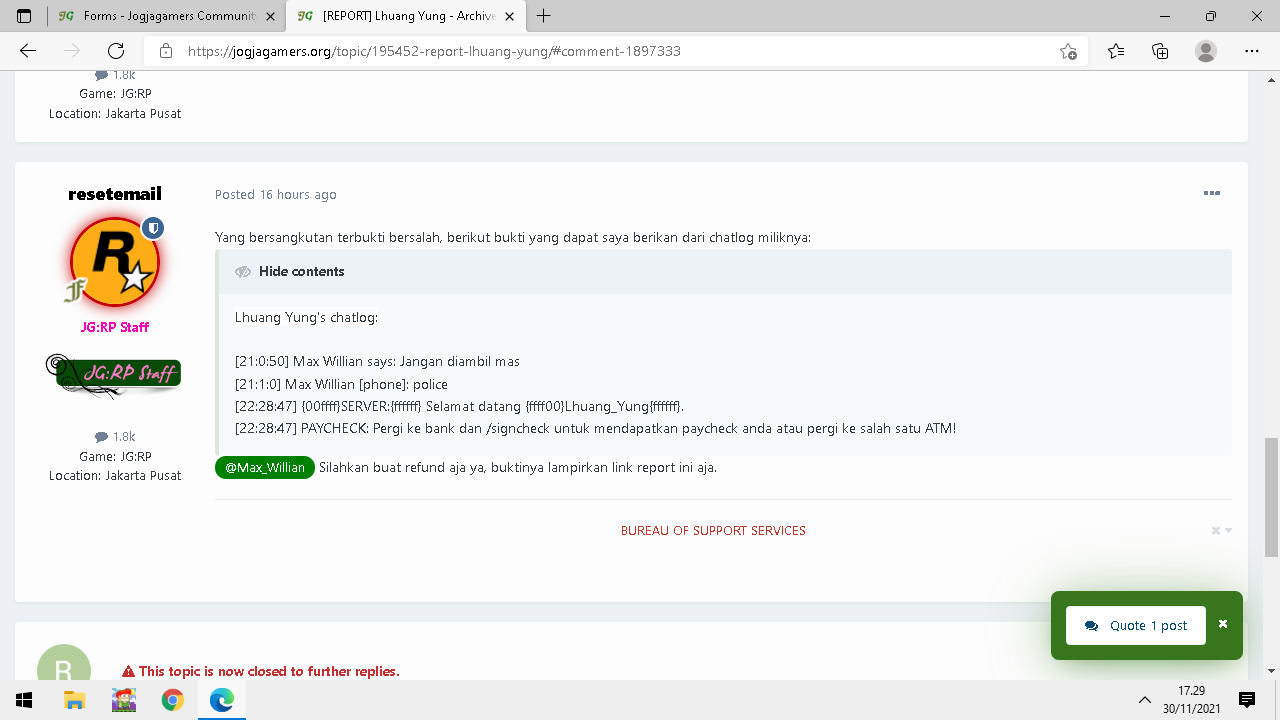Image resolution: width=1280 pixels, height=720 pixels.
Task: Click the Lhuang Yung's chatlog line
Action: pos(306,318)
